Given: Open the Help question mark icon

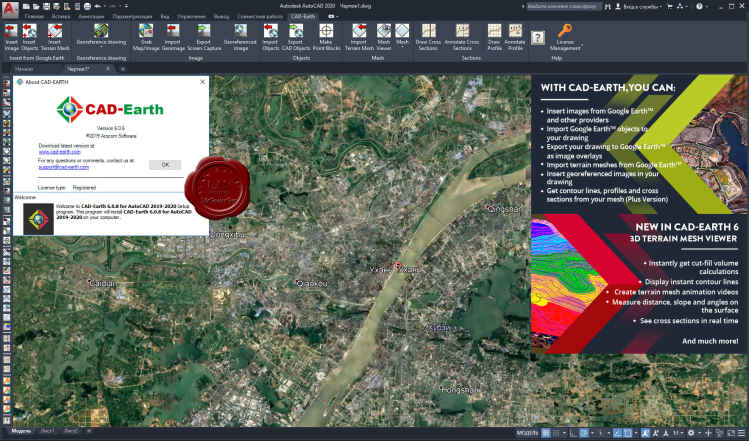Looking at the screenshot, I should coord(538,38).
